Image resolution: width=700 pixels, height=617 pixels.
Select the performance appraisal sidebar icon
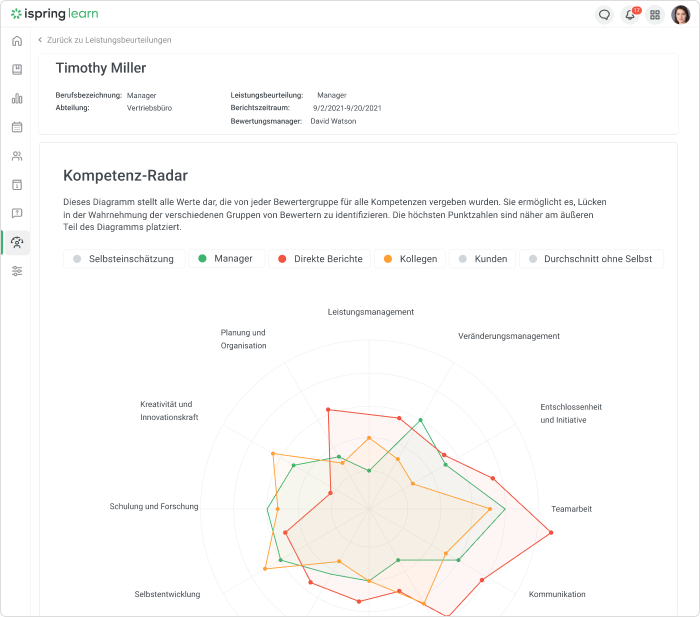pyautogui.click(x=17, y=242)
